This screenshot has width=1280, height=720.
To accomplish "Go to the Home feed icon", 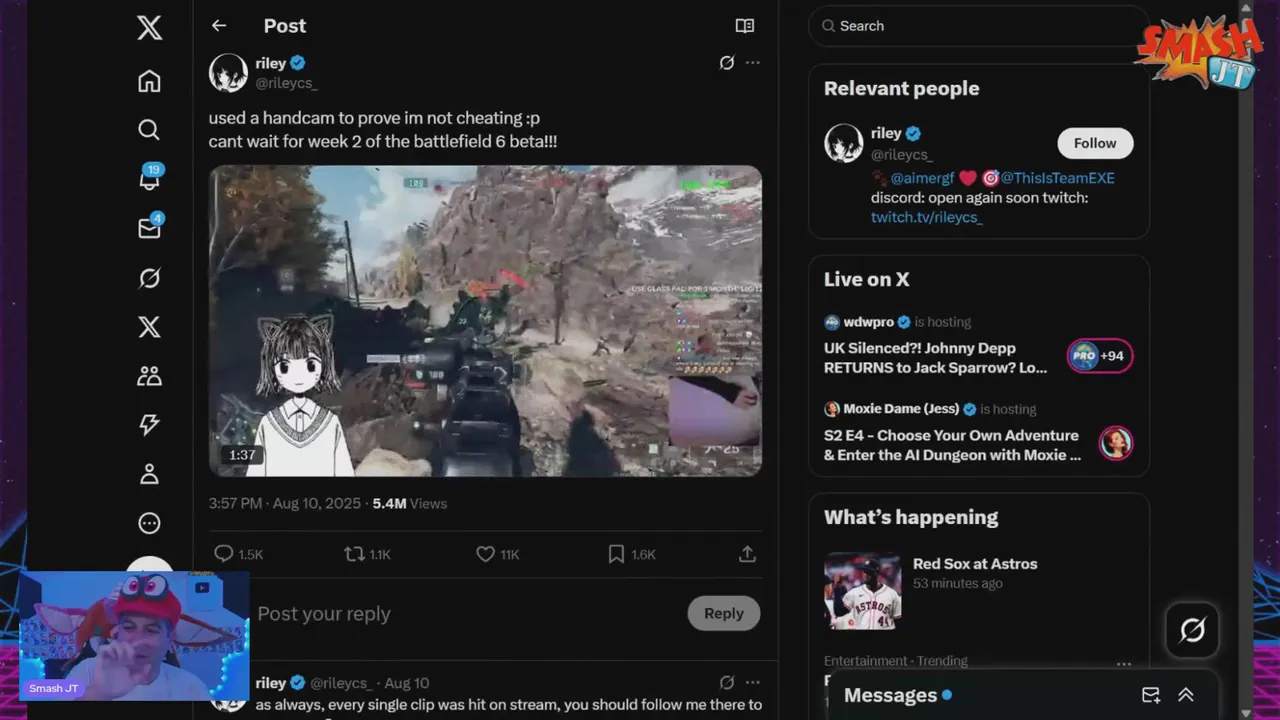I will click(149, 81).
